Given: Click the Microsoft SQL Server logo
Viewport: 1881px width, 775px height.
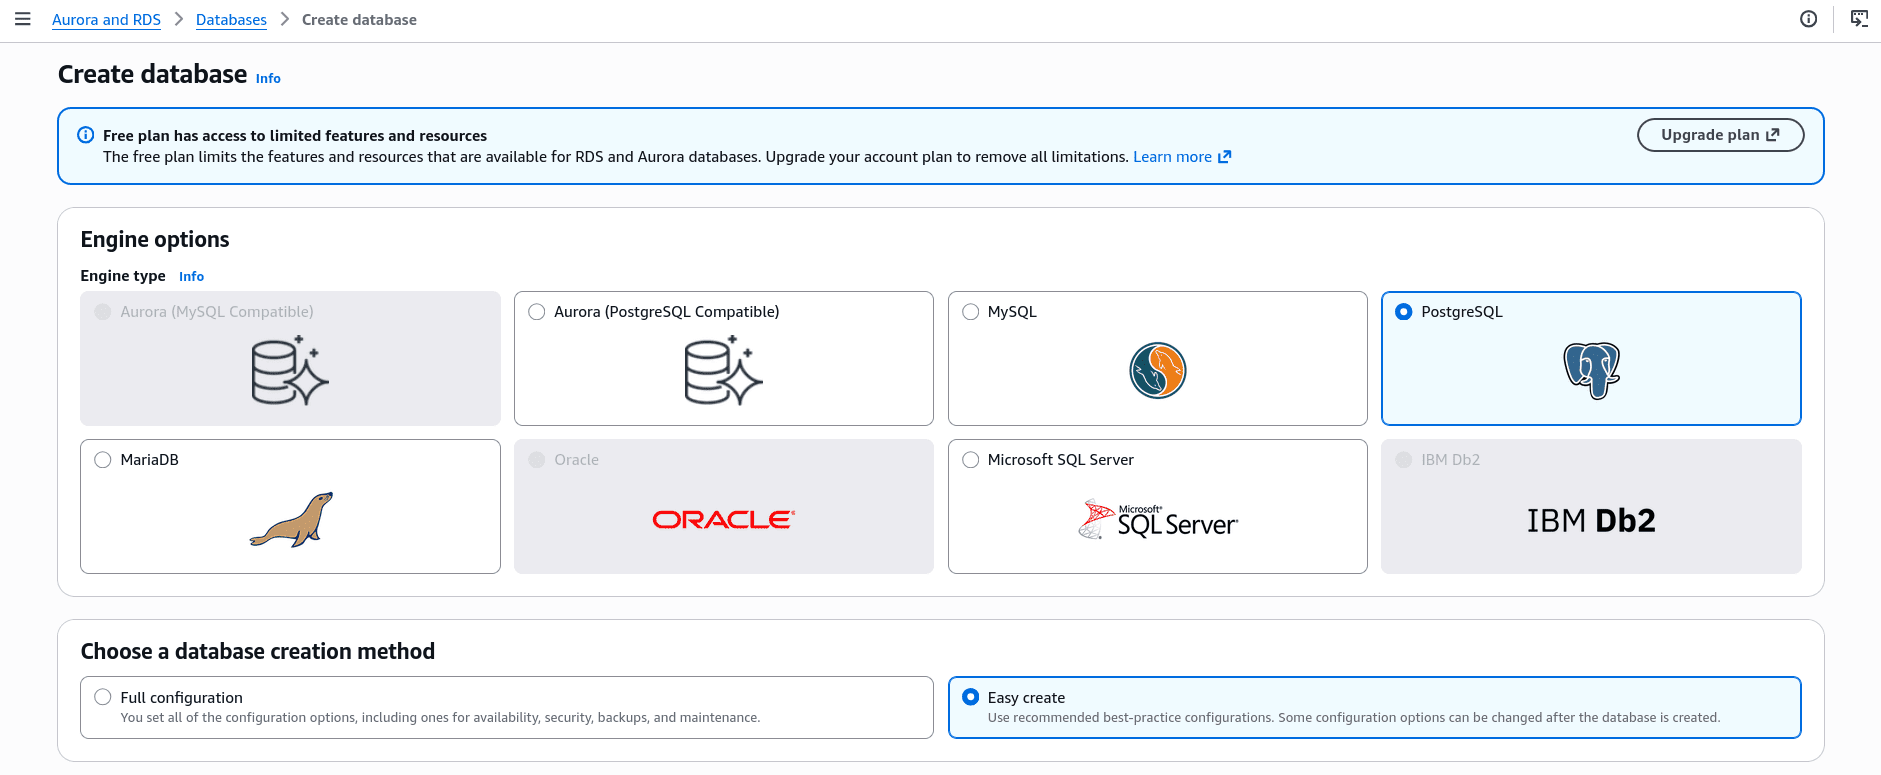Looking at the screenshot, I should point(1157,519).
